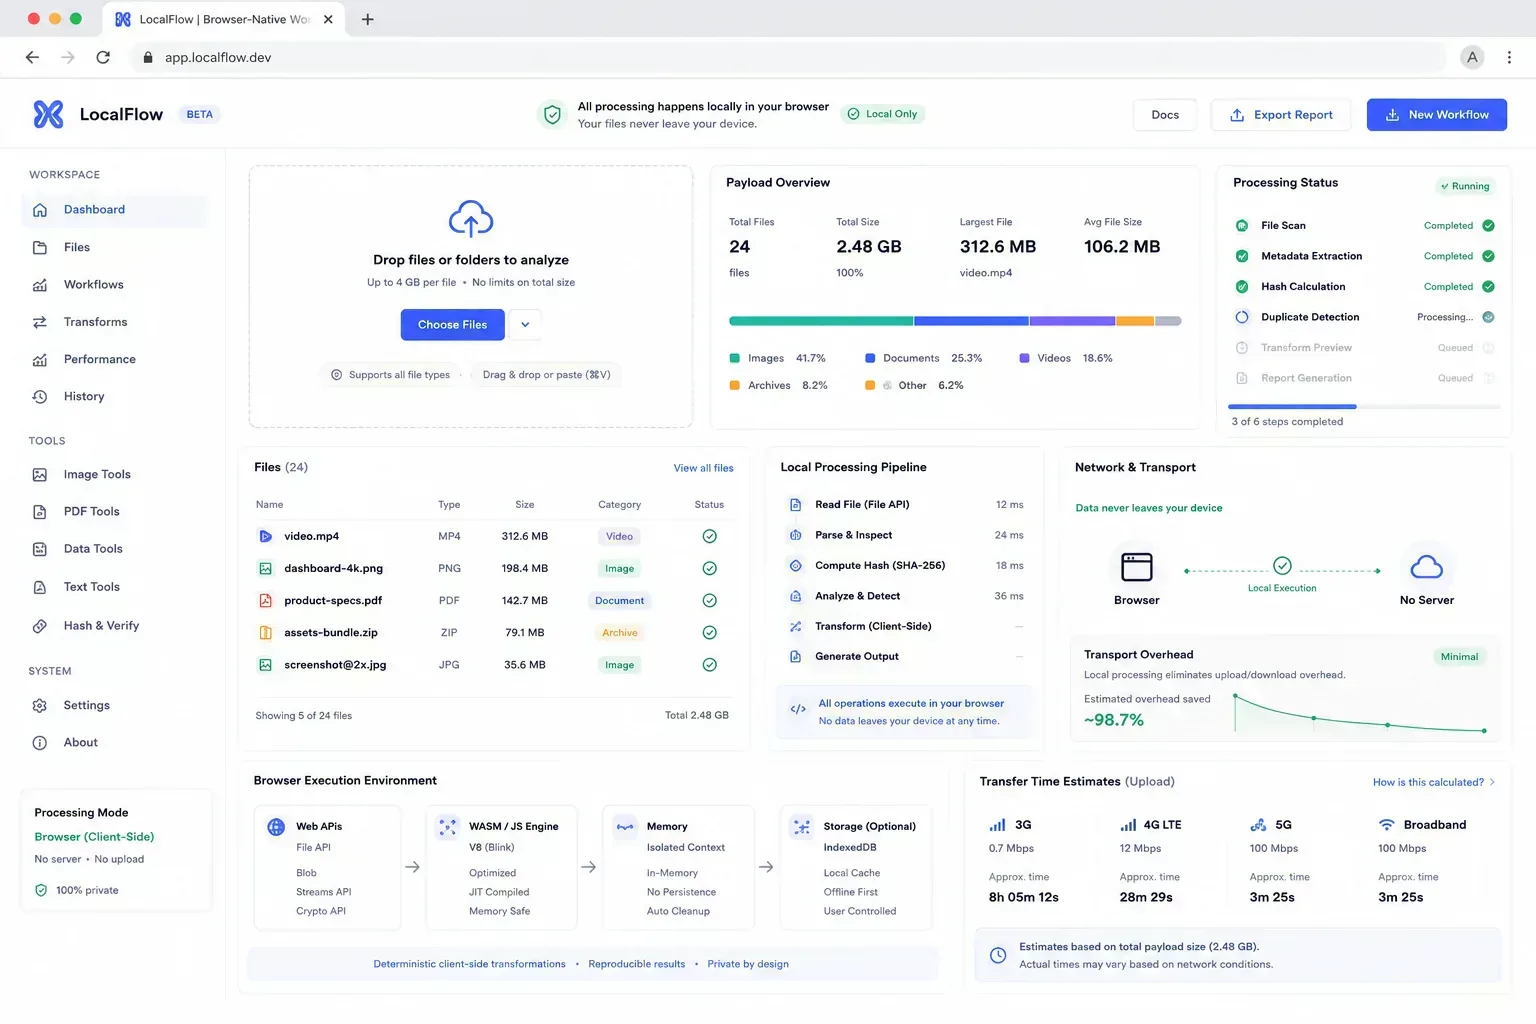Expand the How is this calculated chevron
Screen dimensions: 1536x1024
(x=1493, y=782)
